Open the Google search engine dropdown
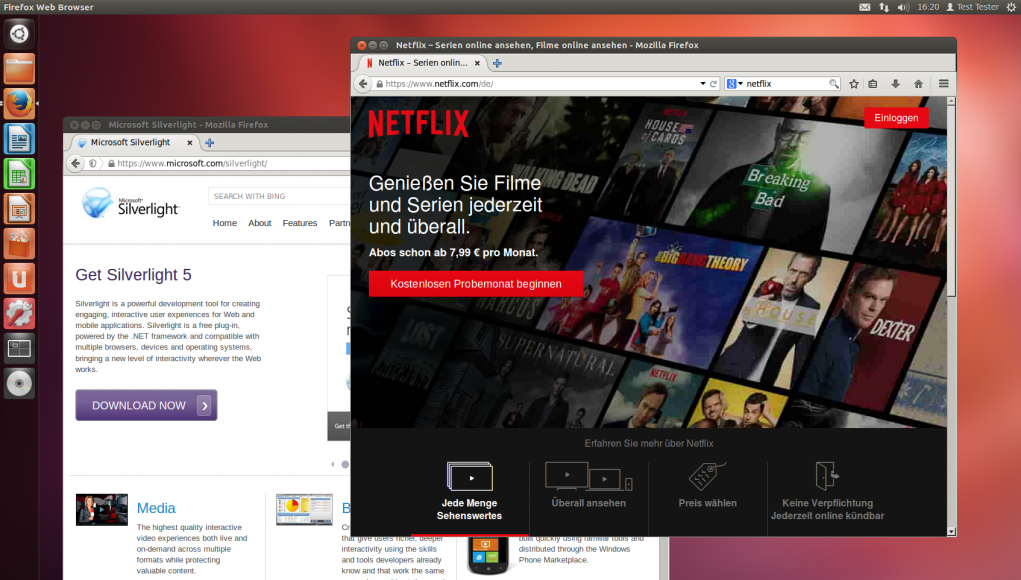 point(735,84)
